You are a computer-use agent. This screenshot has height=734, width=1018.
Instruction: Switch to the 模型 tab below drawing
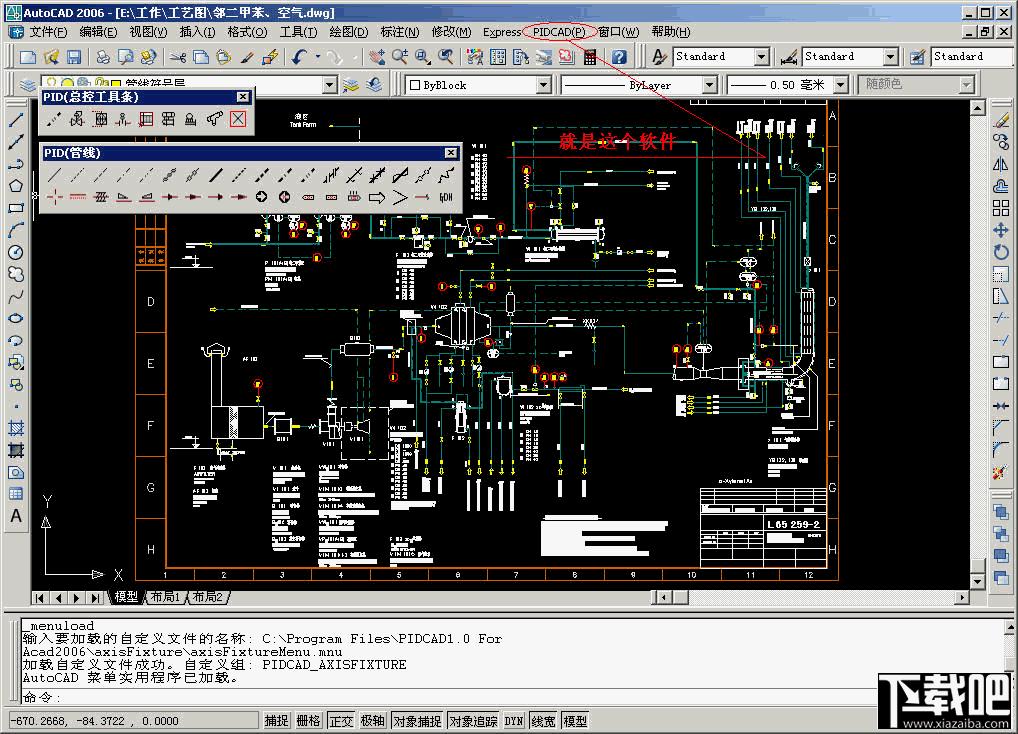coord(126,596)
